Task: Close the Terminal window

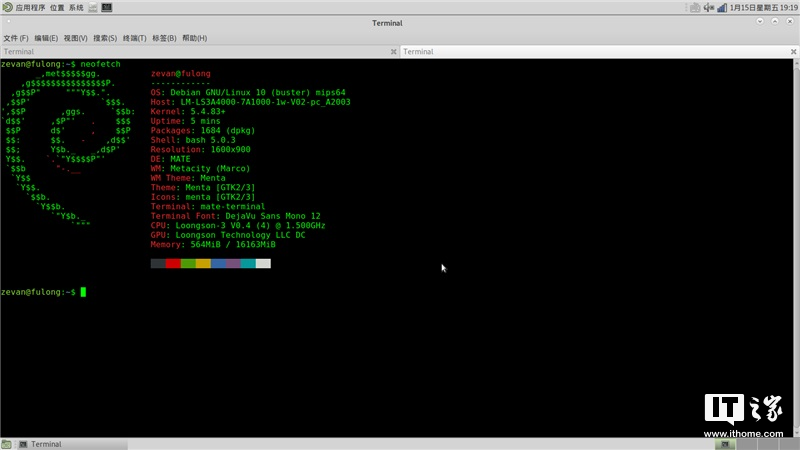Action: 790,21
